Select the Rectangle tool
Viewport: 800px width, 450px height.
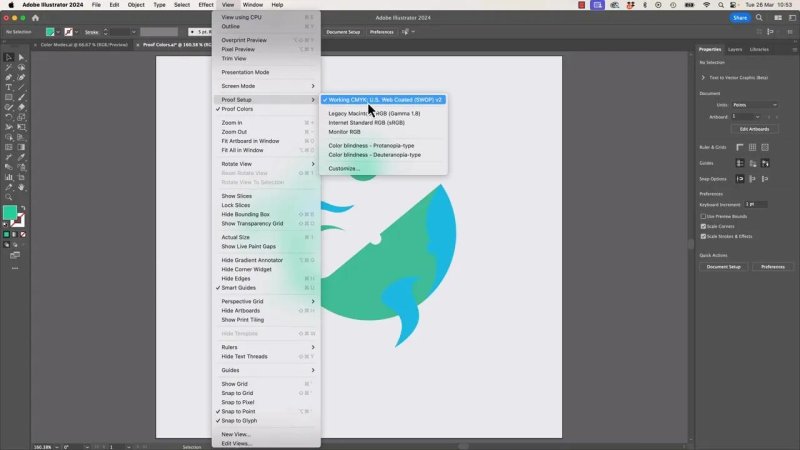(x=9, y=97)
